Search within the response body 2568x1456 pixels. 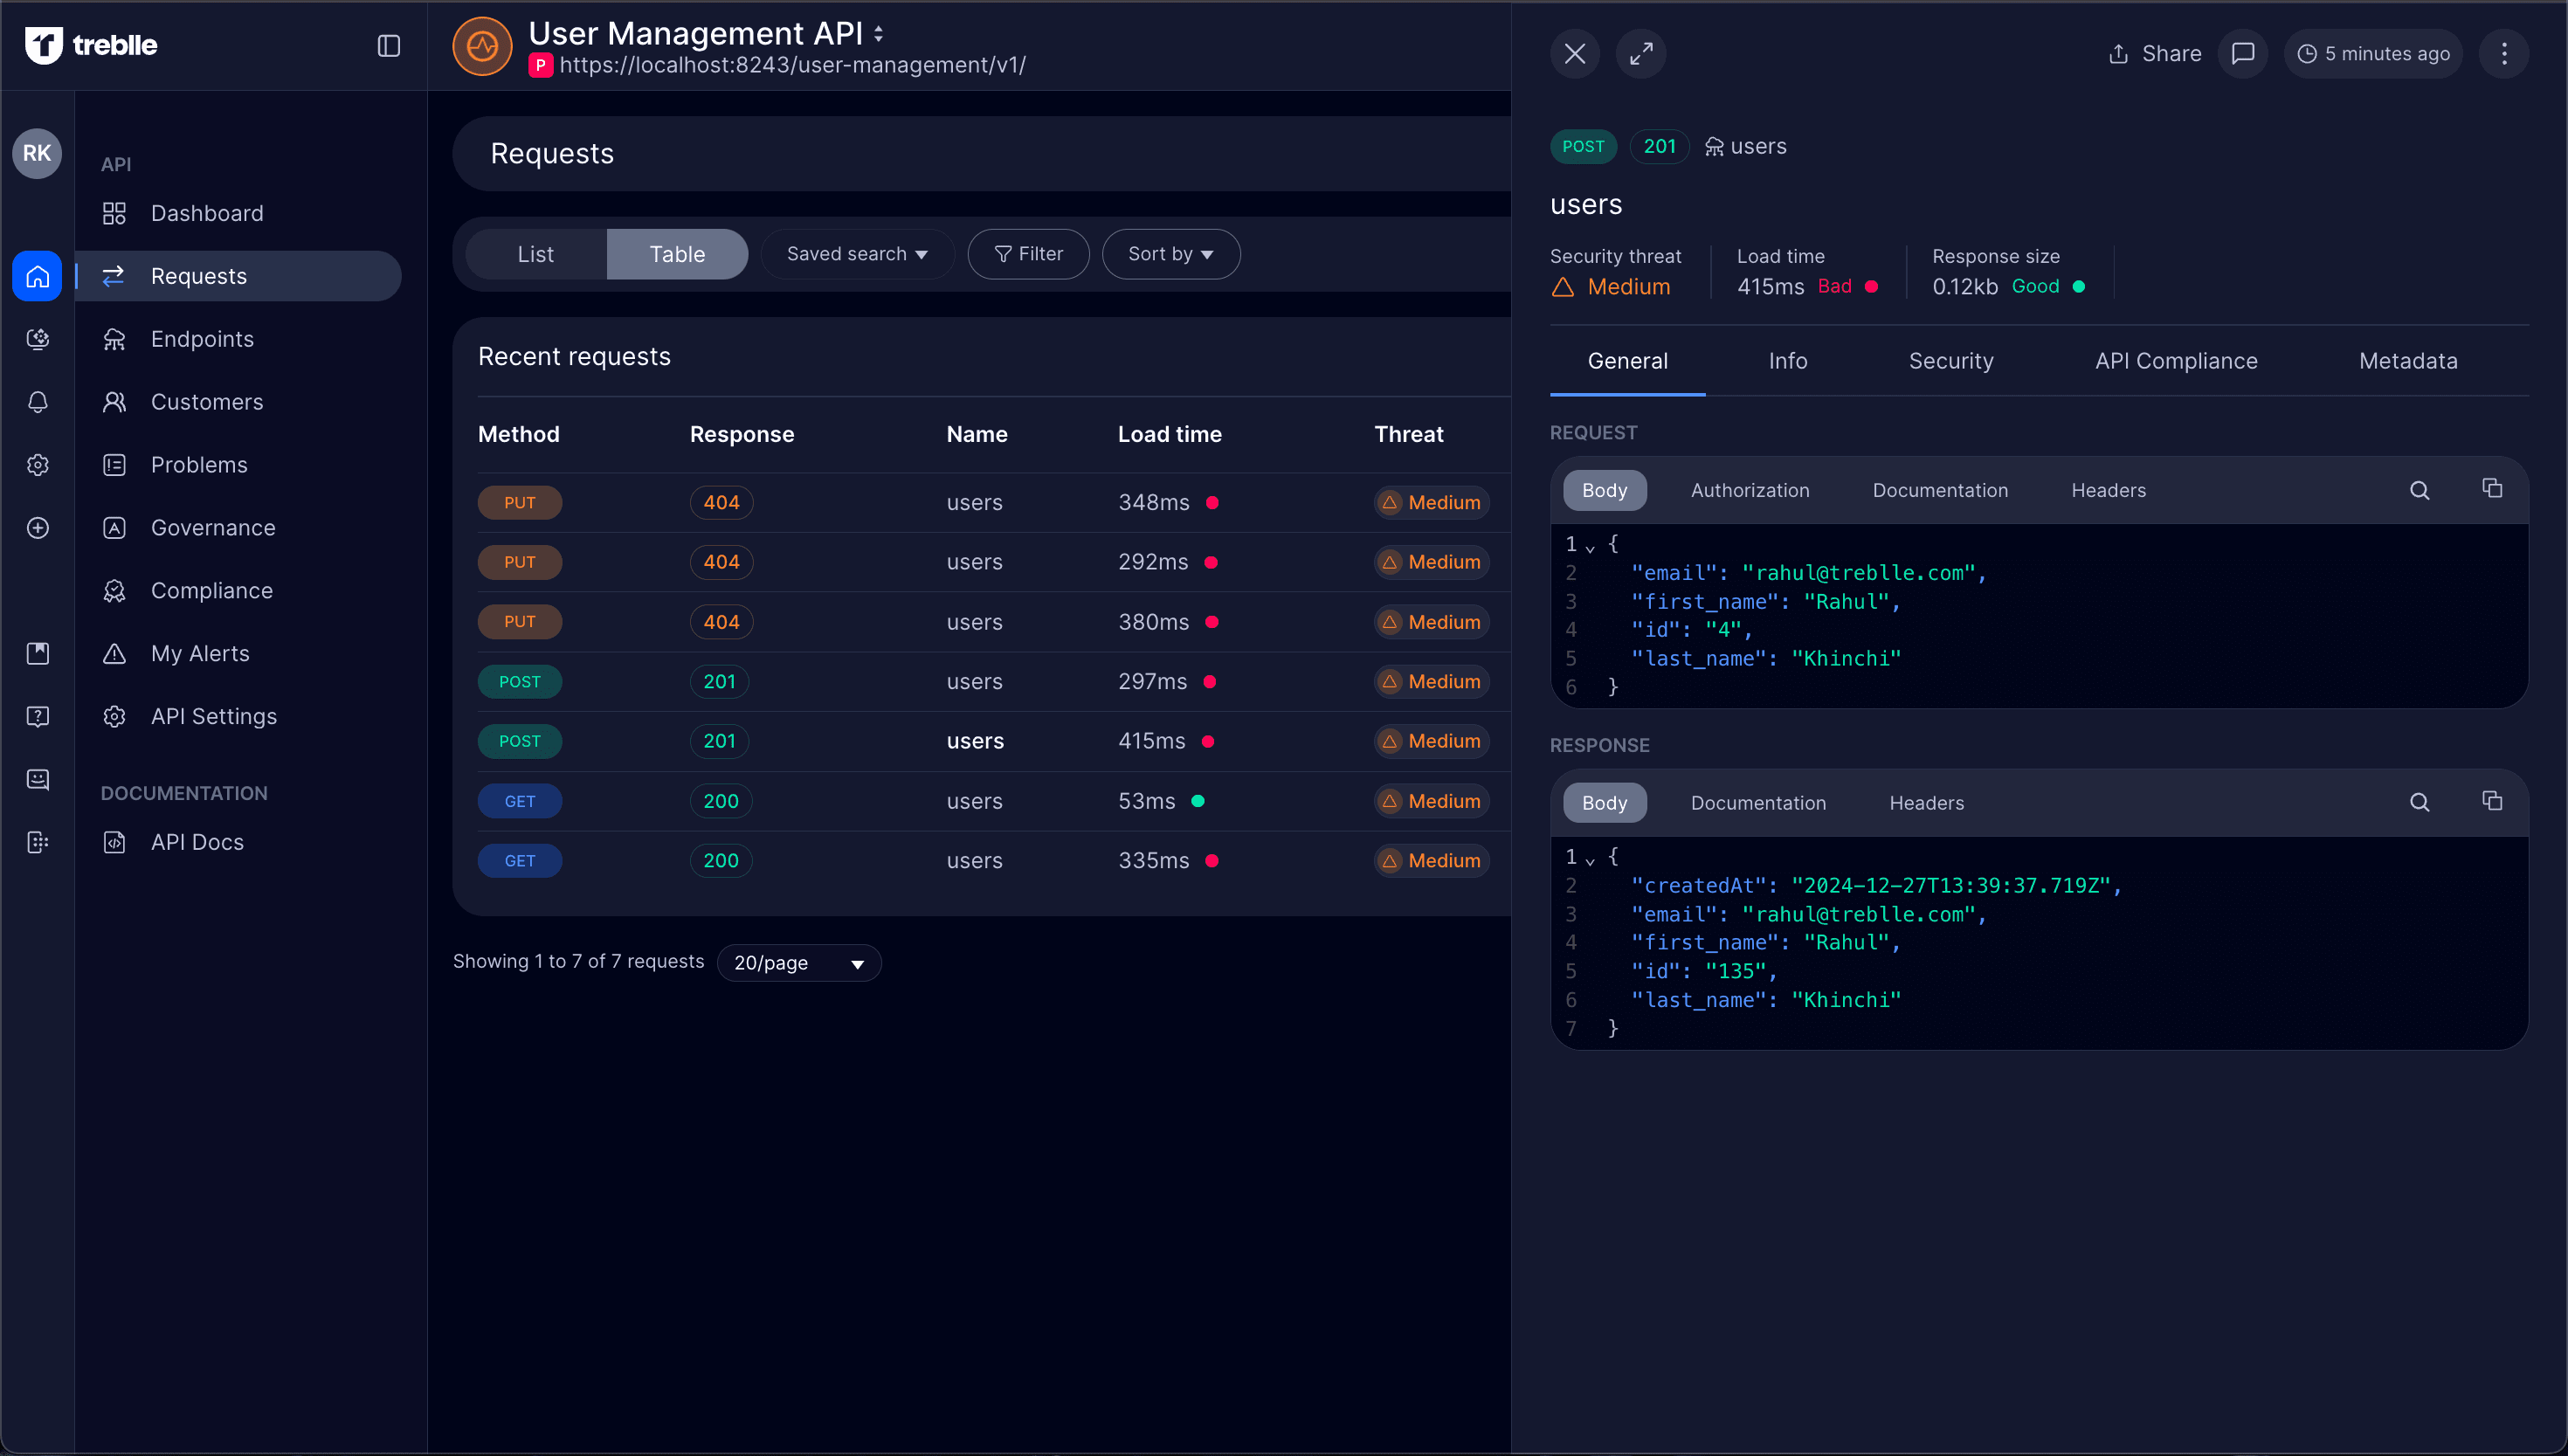2419,802
